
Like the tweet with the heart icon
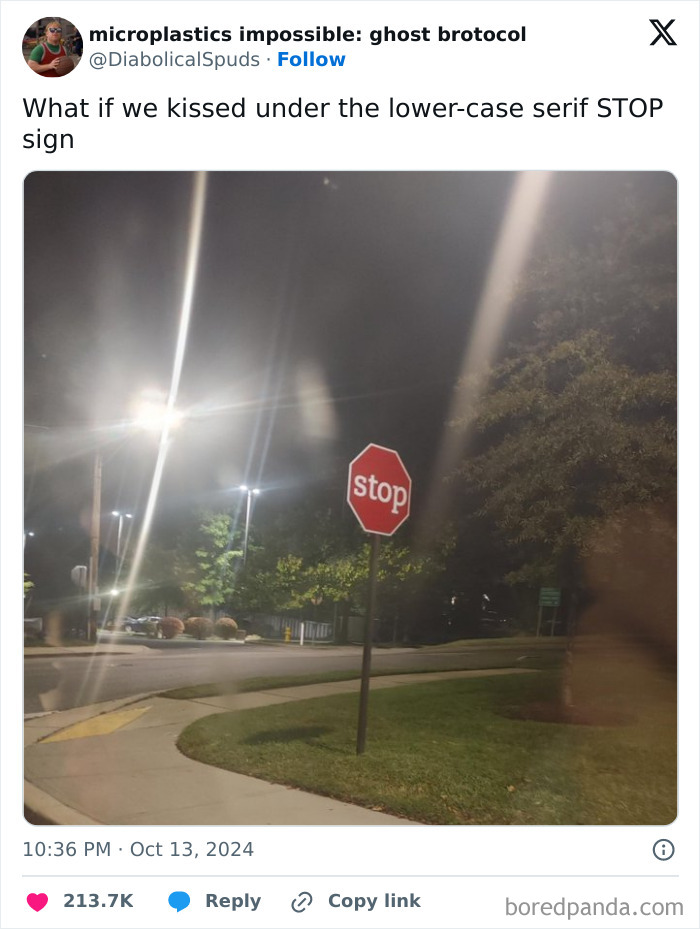point(37,901)
